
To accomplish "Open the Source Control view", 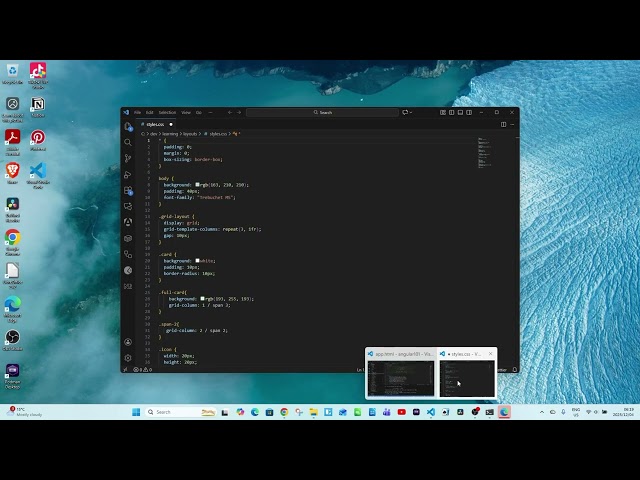I will coord(128,158).
